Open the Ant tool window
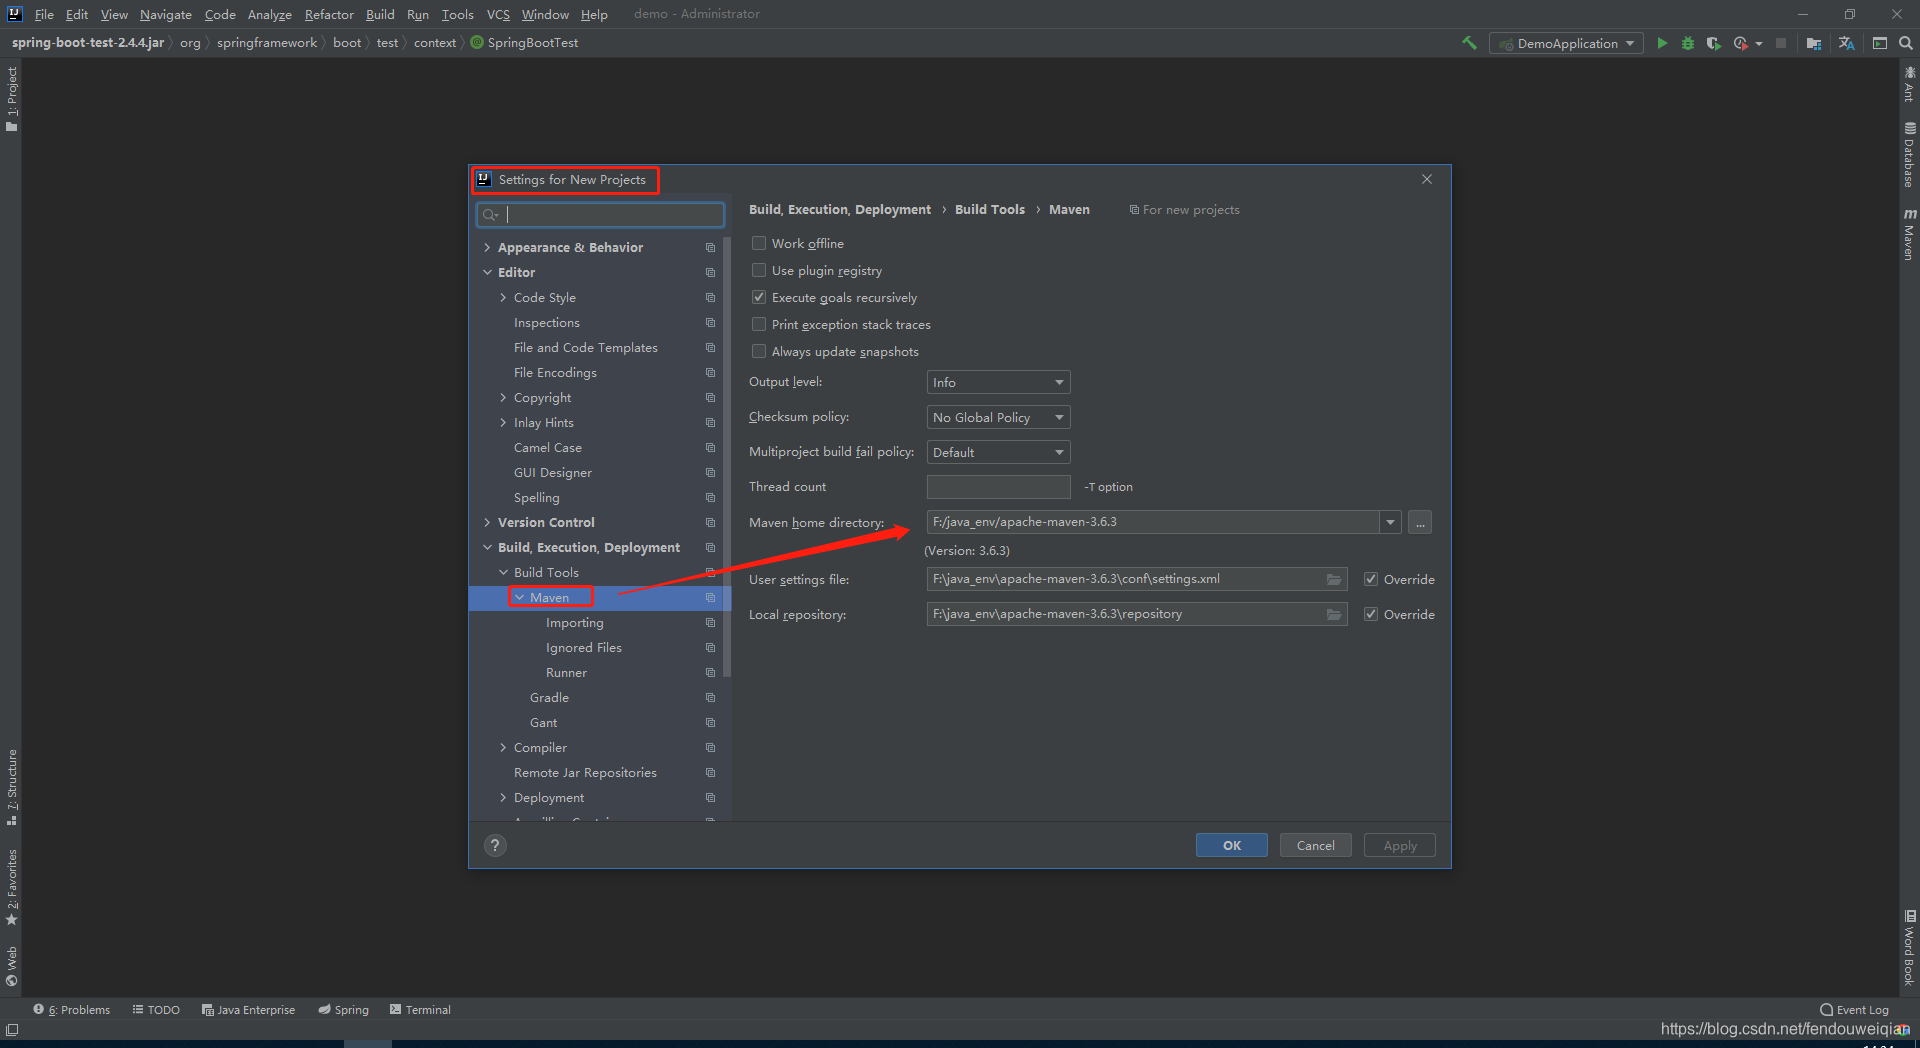Screen dimensions: 1920x1048 point(1910,84)
